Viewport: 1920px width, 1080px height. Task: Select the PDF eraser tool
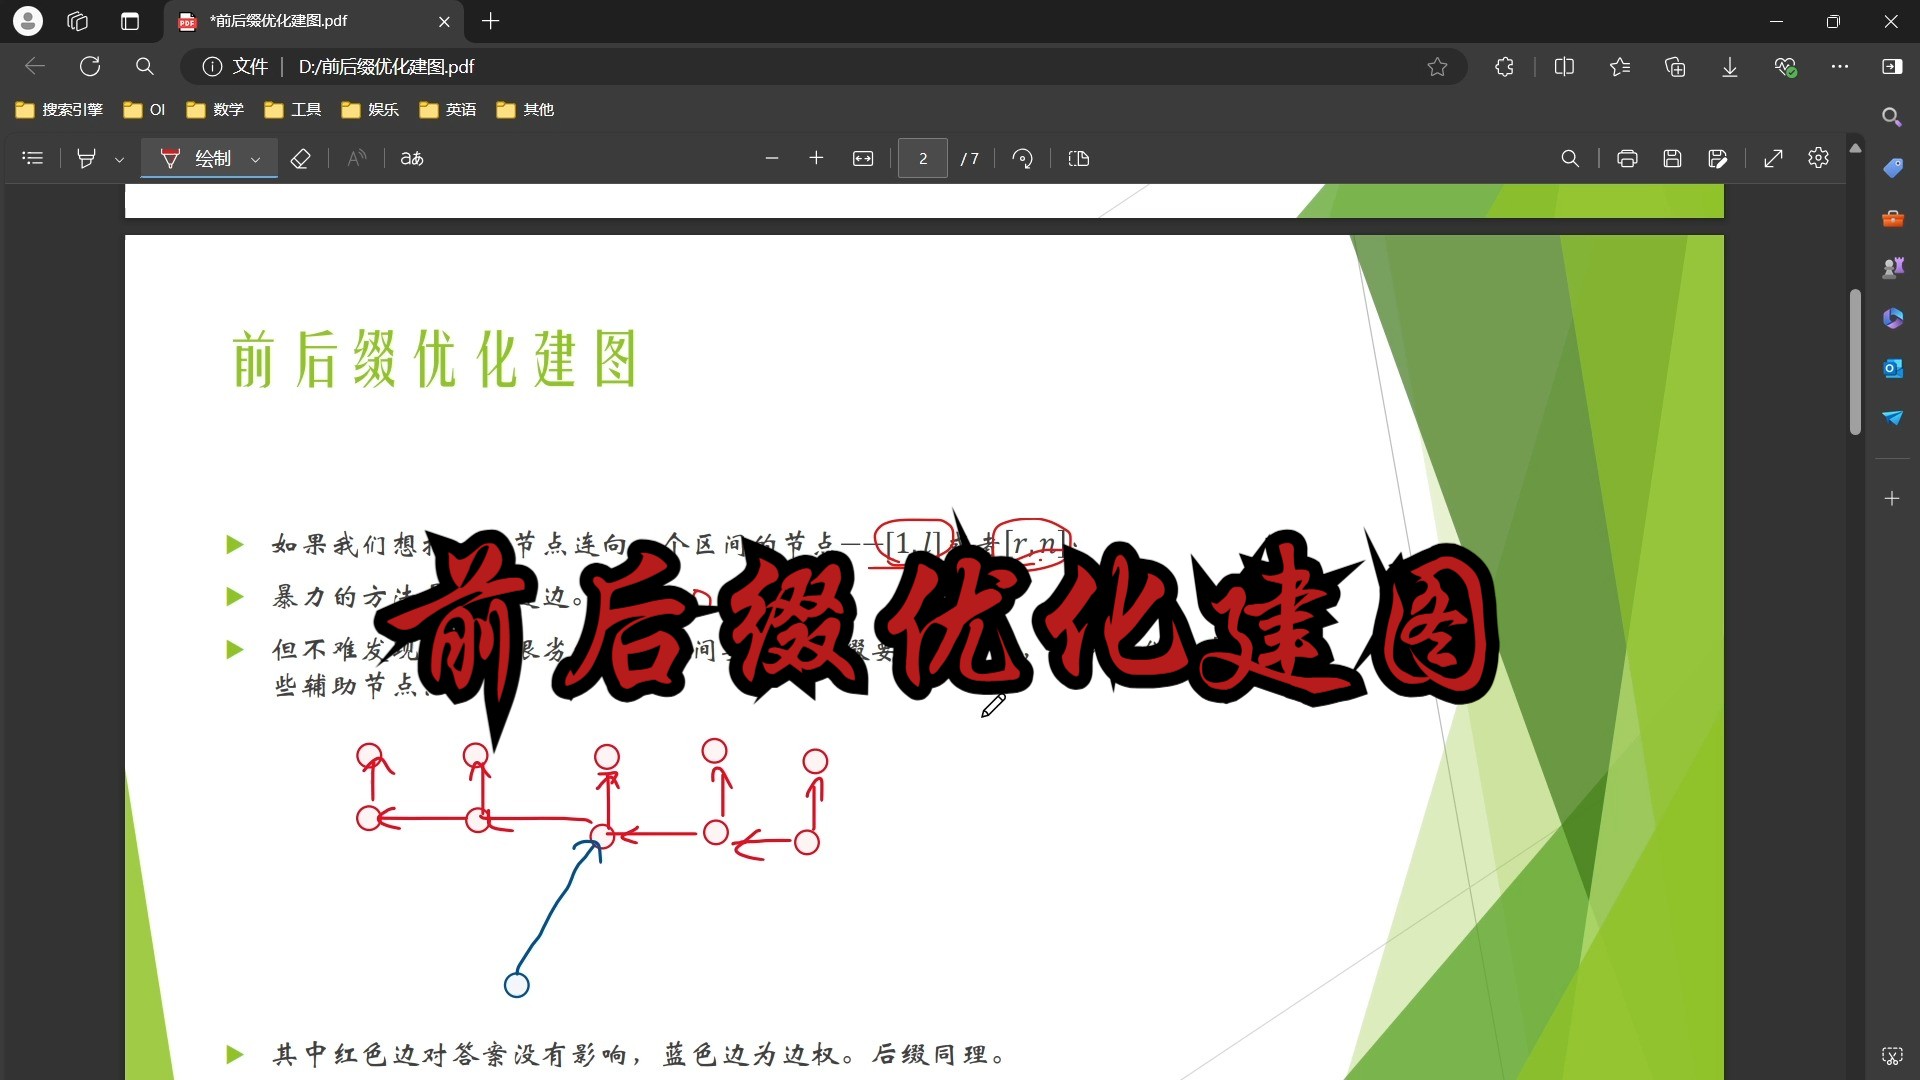tap(300, 158)
